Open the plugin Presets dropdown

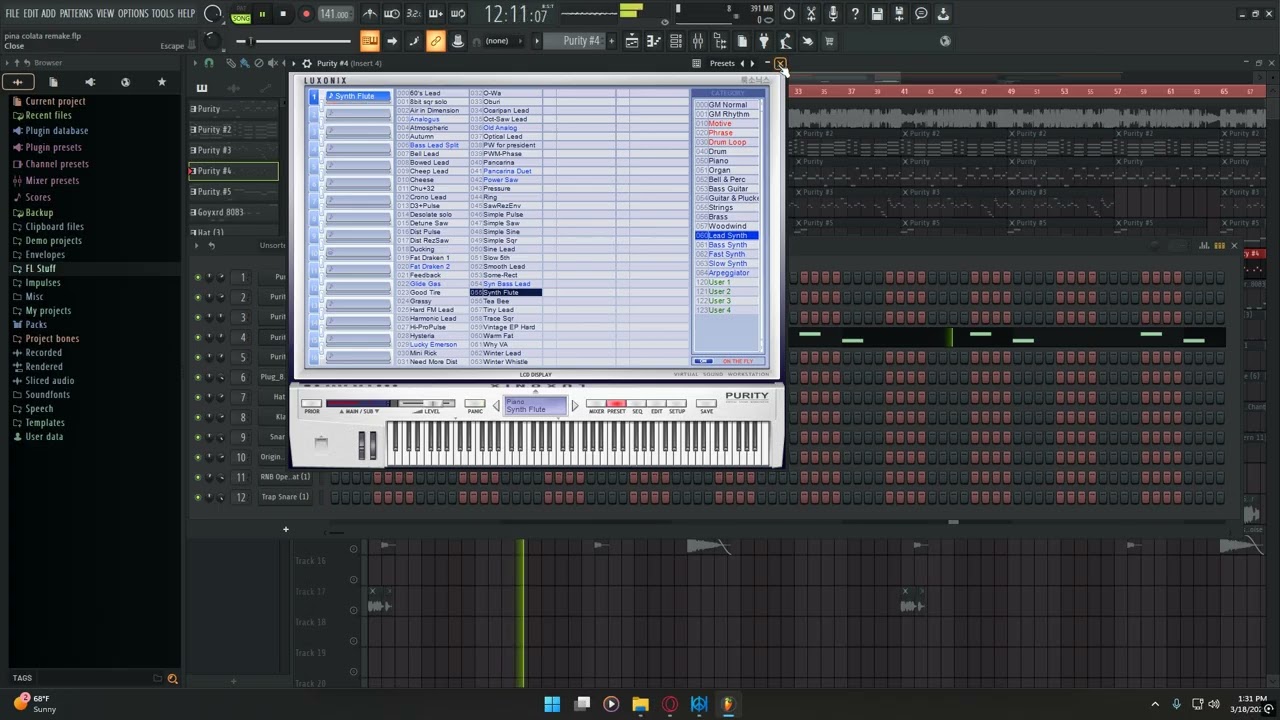tap(722, 63)
